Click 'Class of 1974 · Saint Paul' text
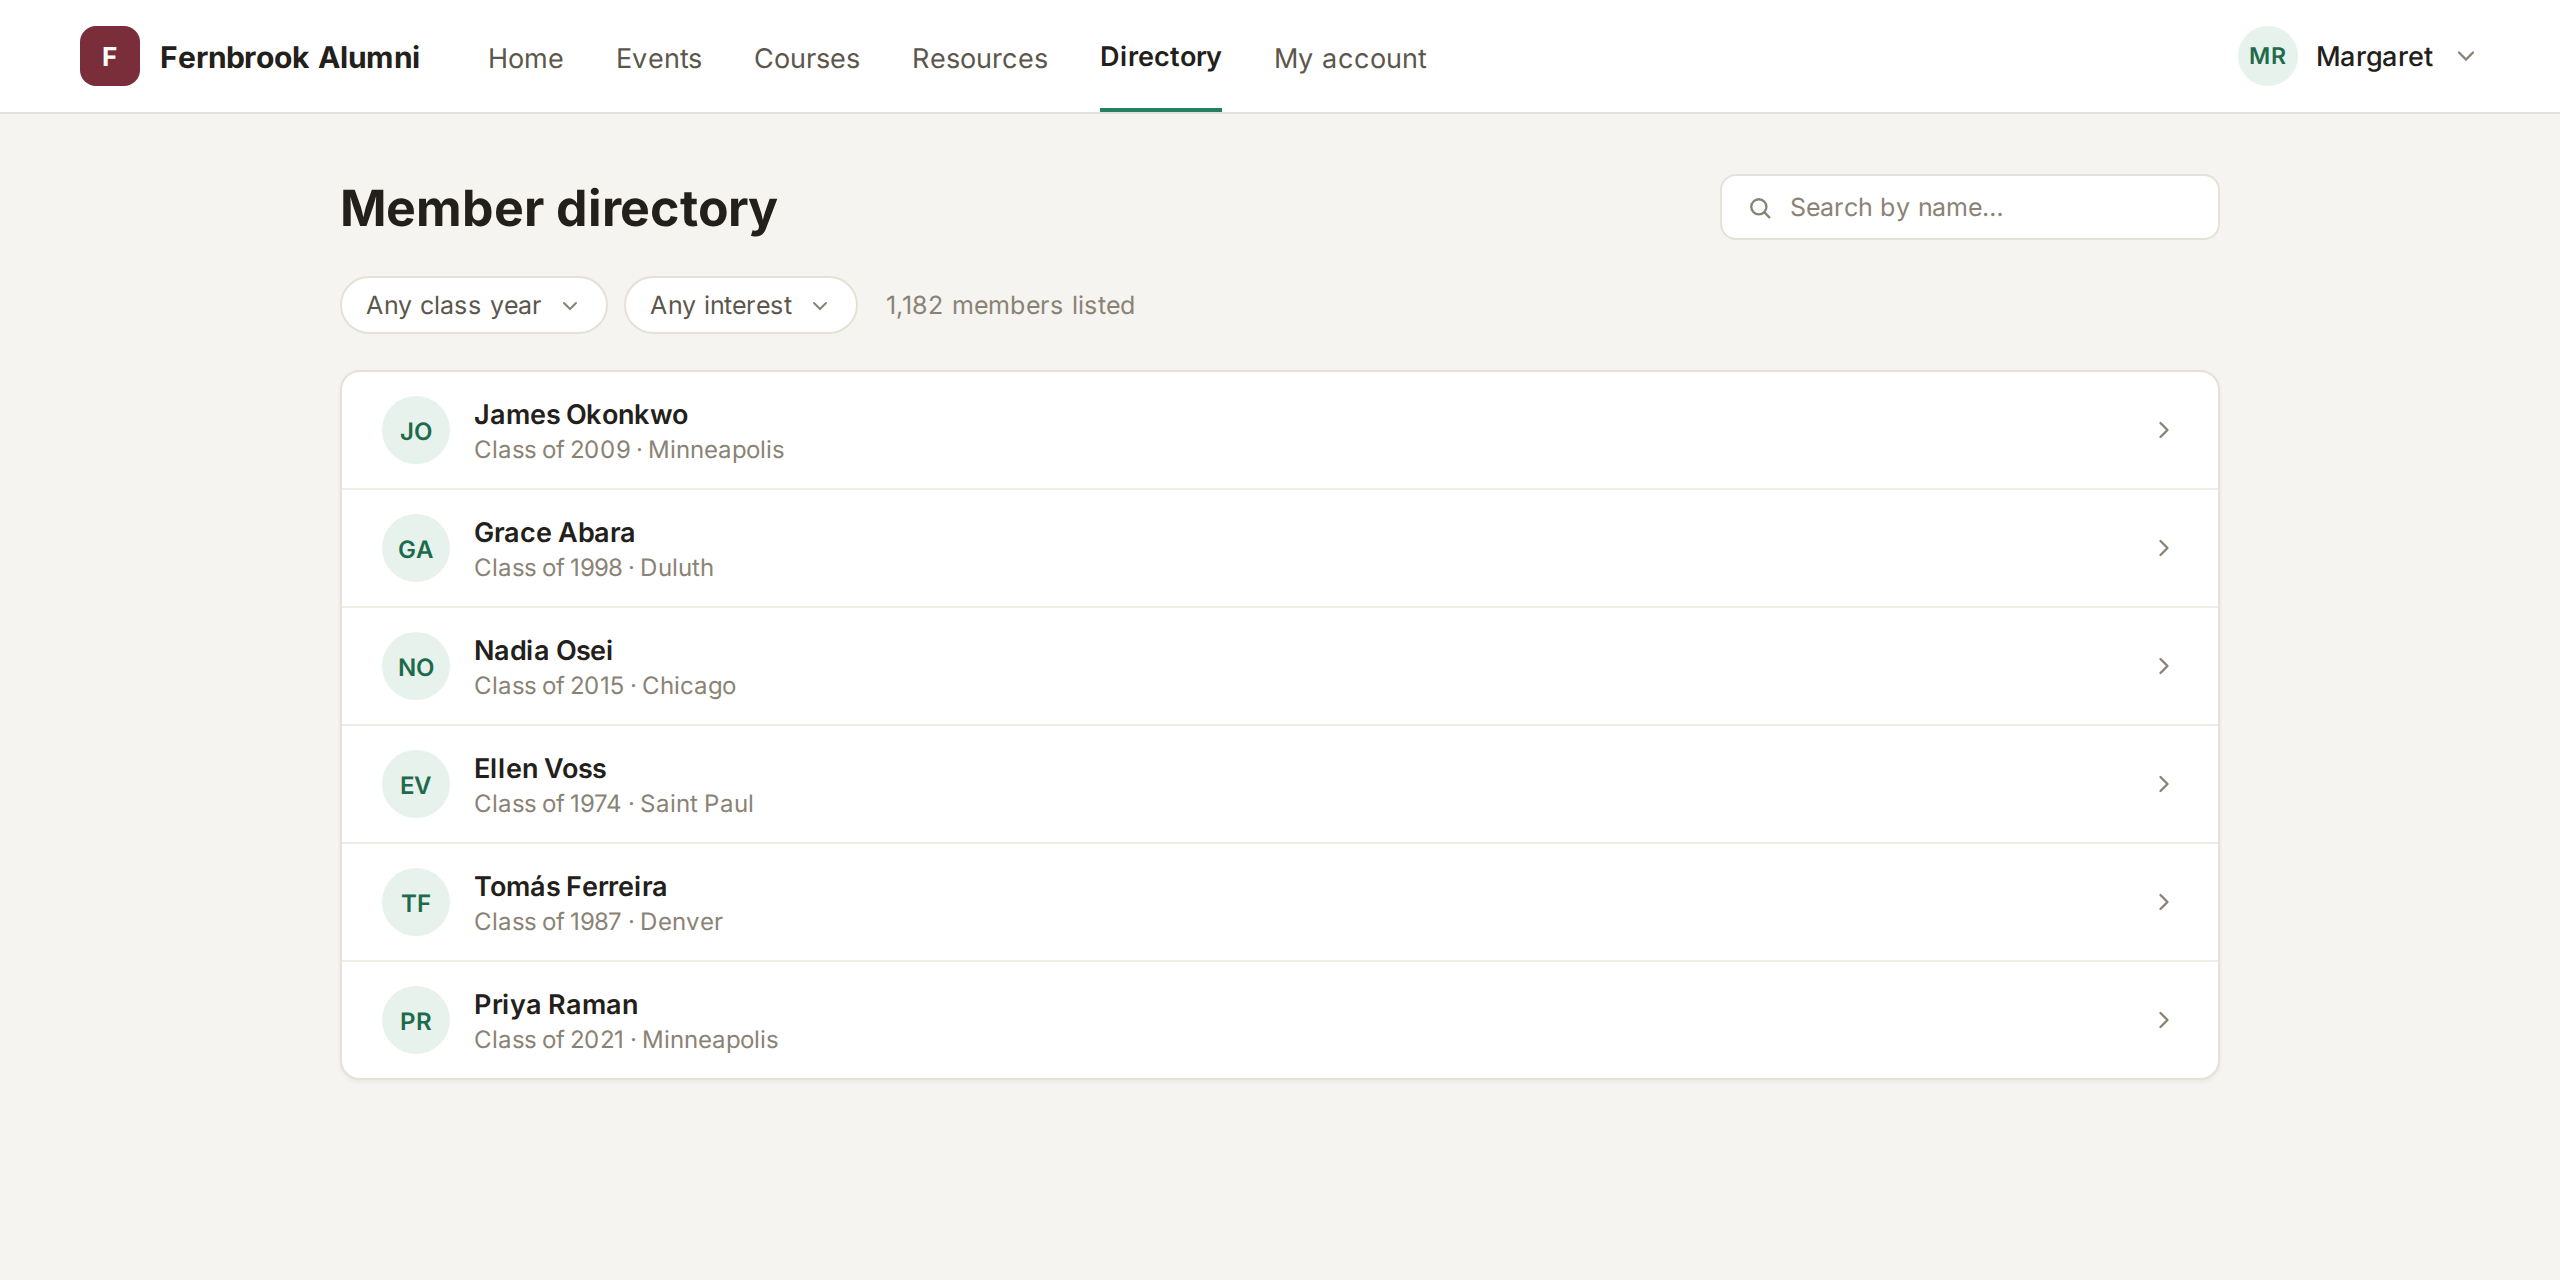The width and height of the screenshot is (2560, 1280). (613, 804)
